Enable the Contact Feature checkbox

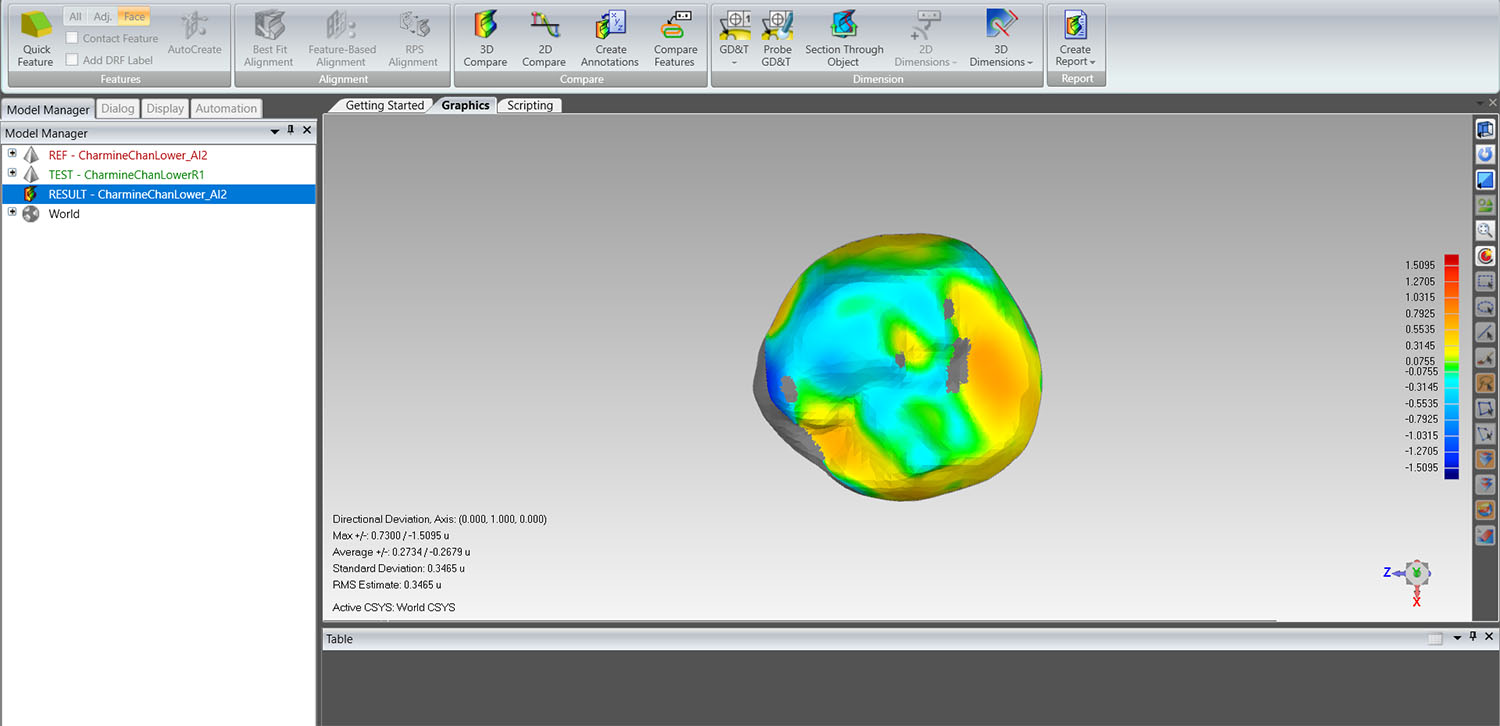point(72,38)
